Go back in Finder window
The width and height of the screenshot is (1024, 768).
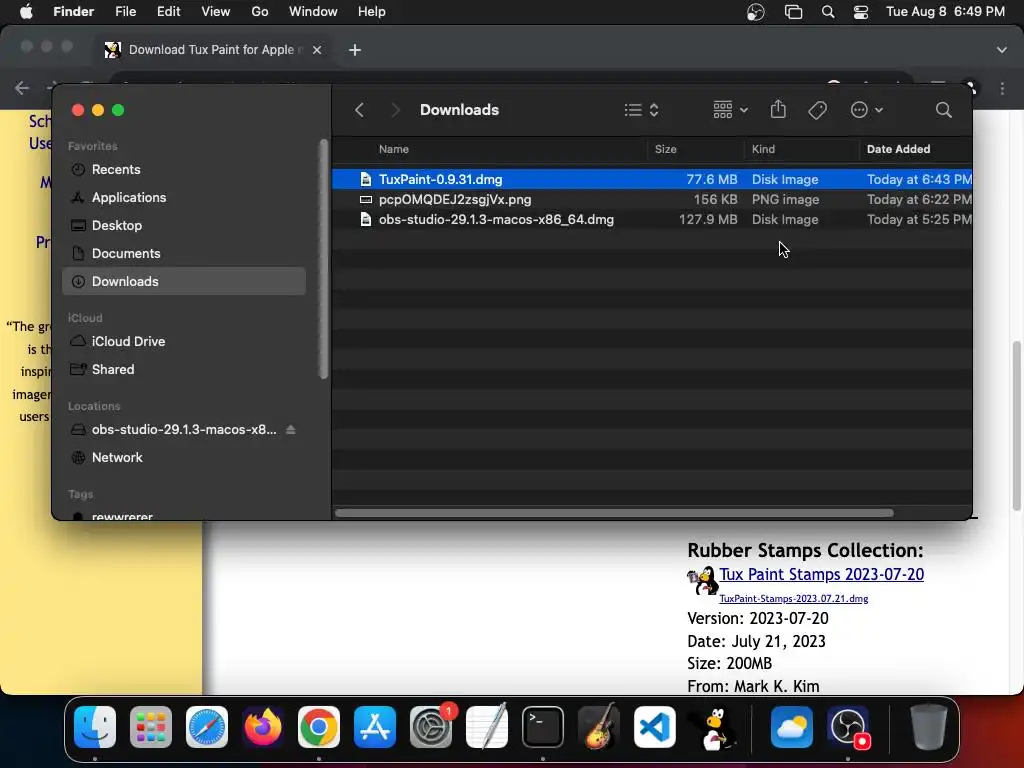click(359, 110)
